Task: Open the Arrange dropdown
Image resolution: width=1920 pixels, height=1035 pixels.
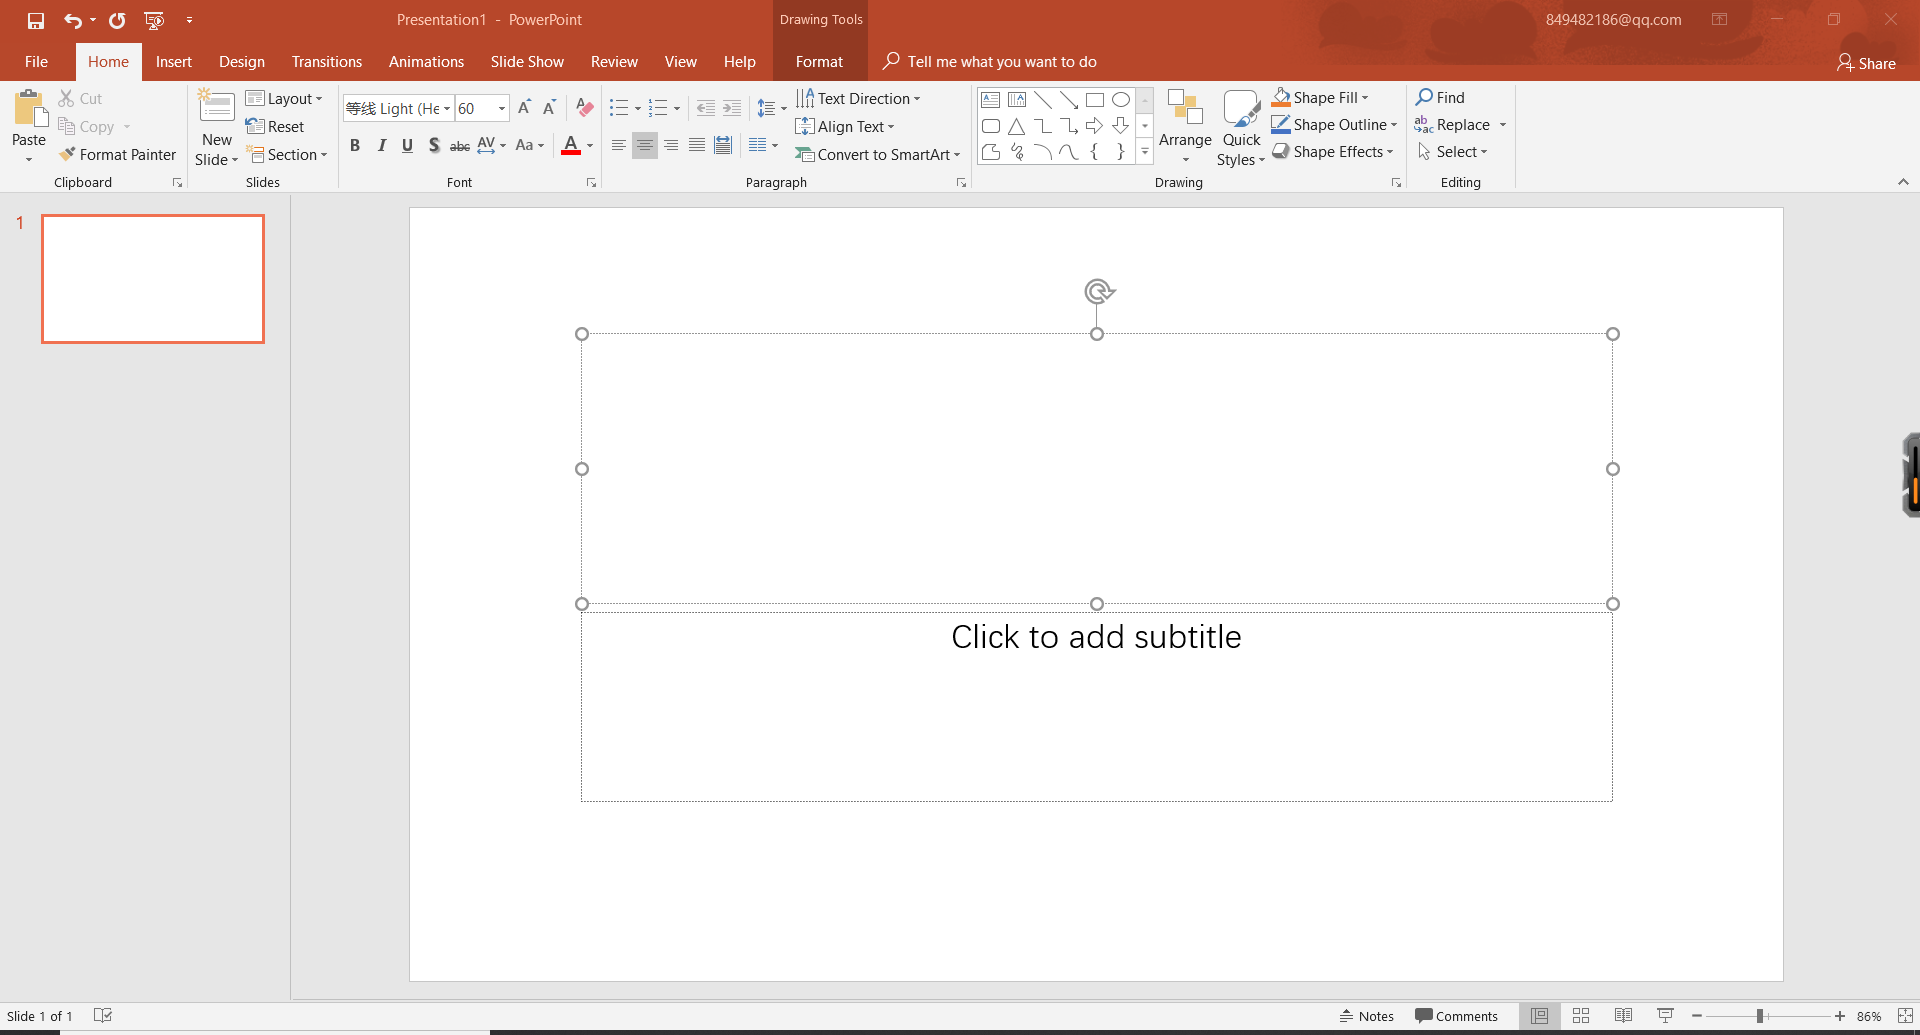Action: point(1185,127)
